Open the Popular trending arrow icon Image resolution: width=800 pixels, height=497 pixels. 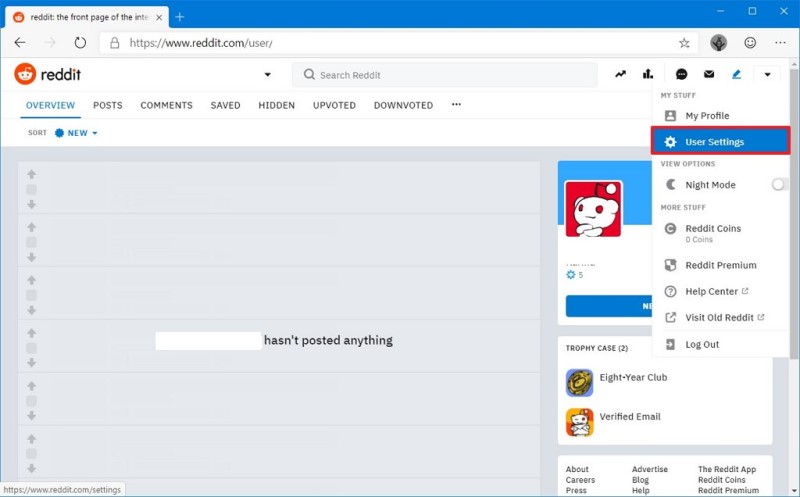coord(620,74)
